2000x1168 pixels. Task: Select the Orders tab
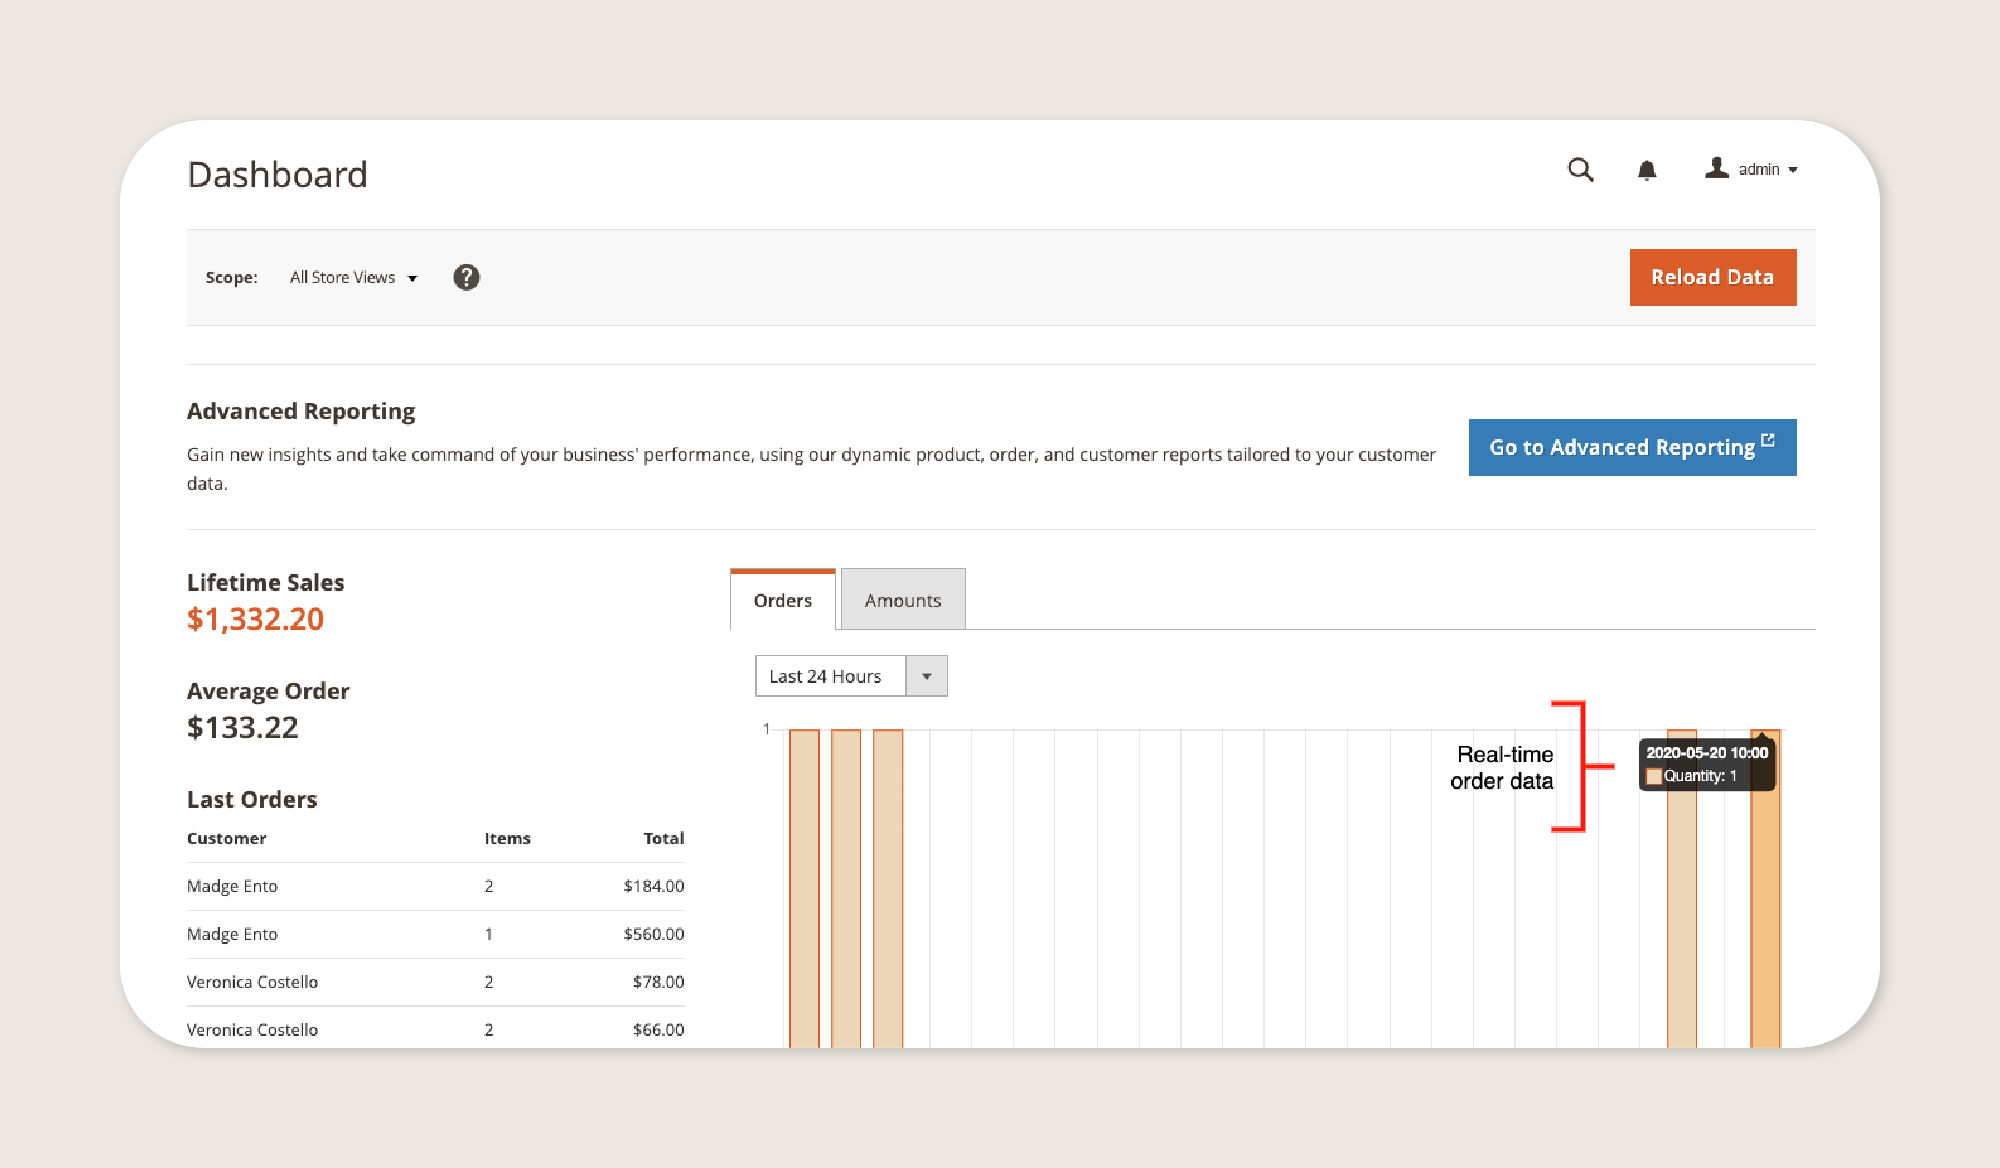pos(781,601)
